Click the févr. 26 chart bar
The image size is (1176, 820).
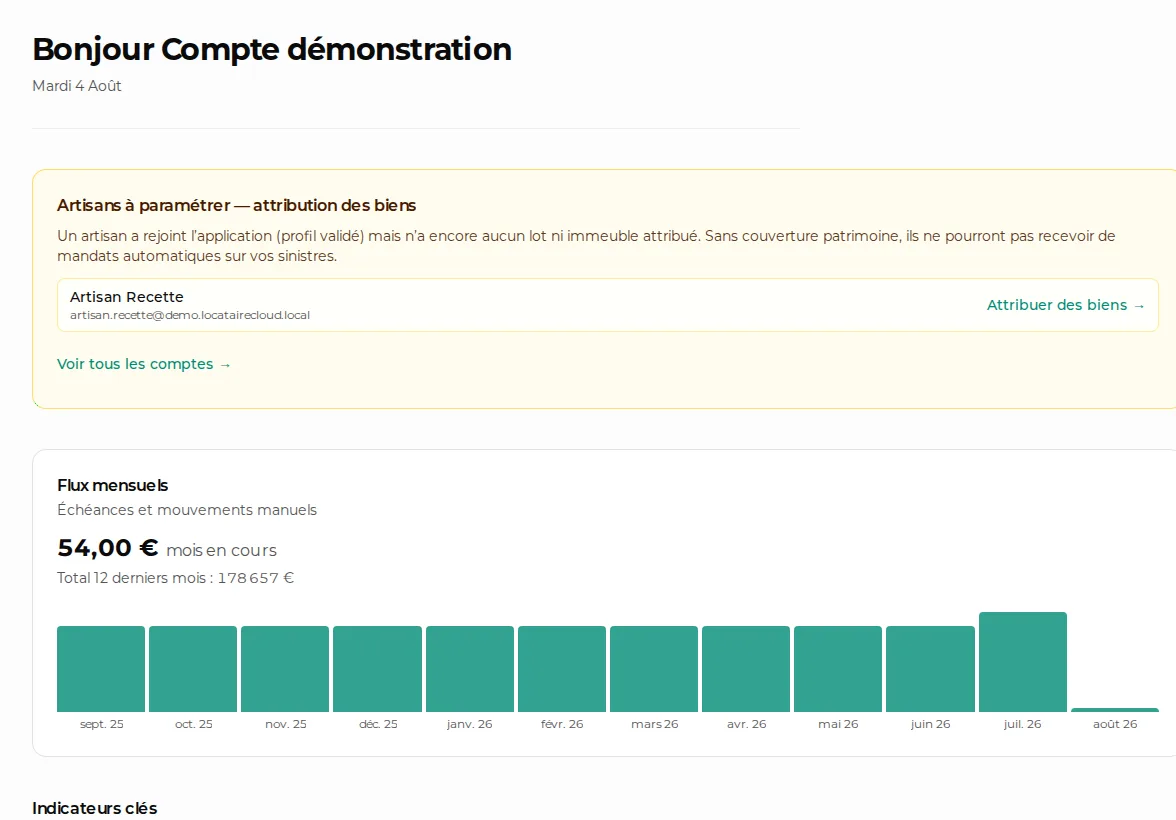point(562,668)
